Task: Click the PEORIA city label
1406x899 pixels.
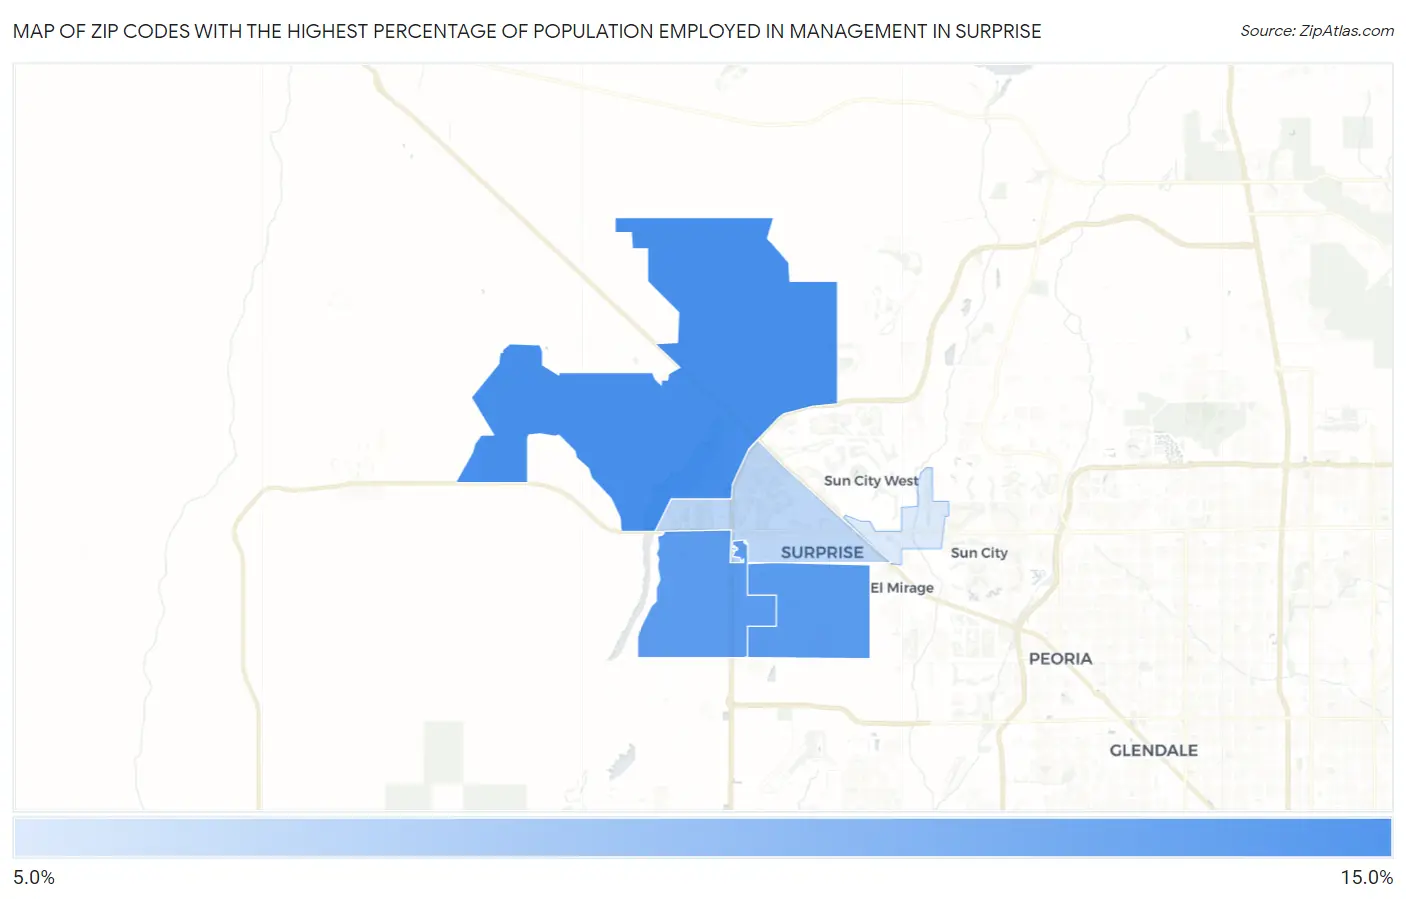Action: (1060, 659)
